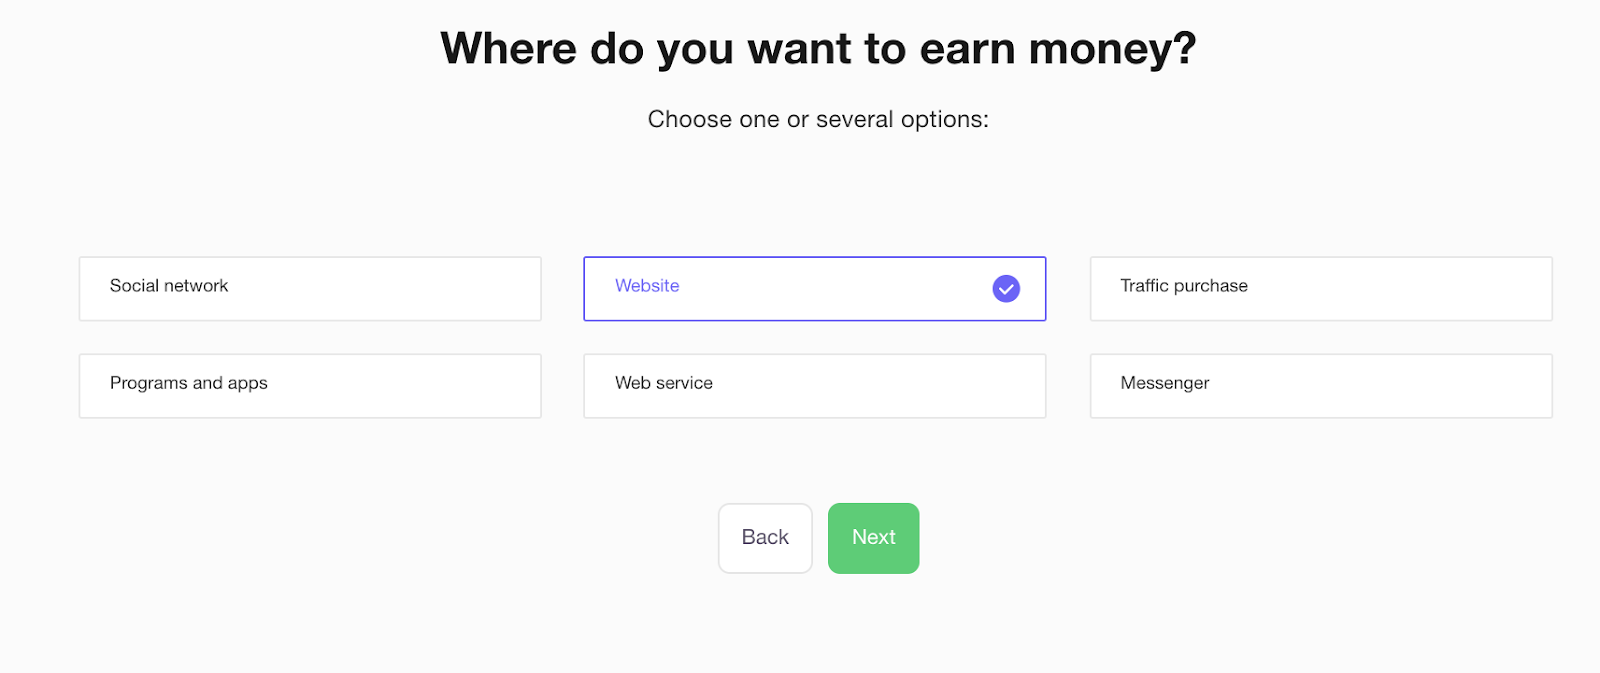Viewport: 1600px width, 673px height.
Task: Click the green Next button label
Action: click(x=873, y=537)
